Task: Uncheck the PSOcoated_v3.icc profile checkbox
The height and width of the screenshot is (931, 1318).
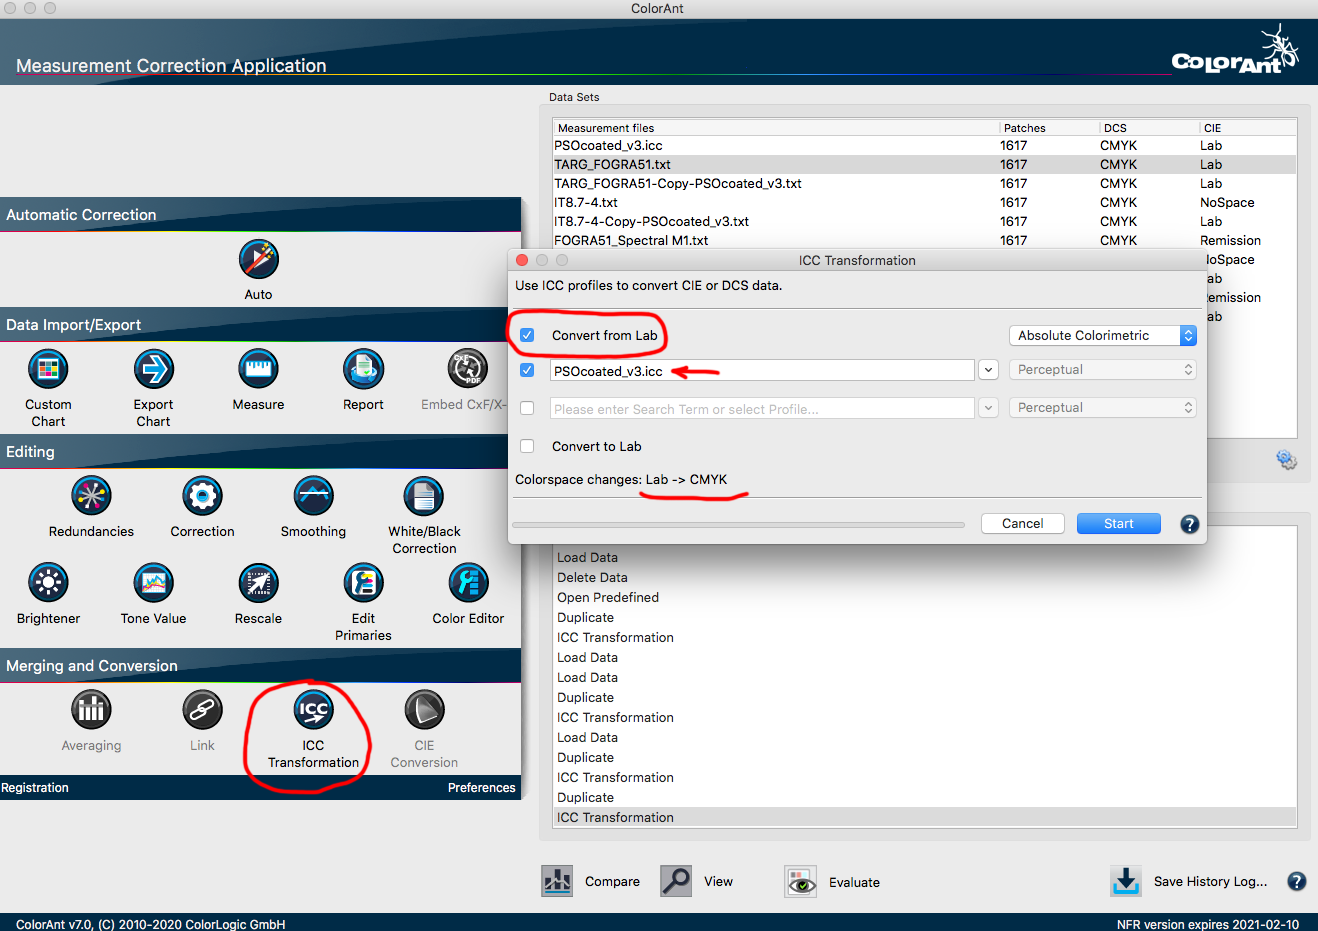Action: click(527, 370)
